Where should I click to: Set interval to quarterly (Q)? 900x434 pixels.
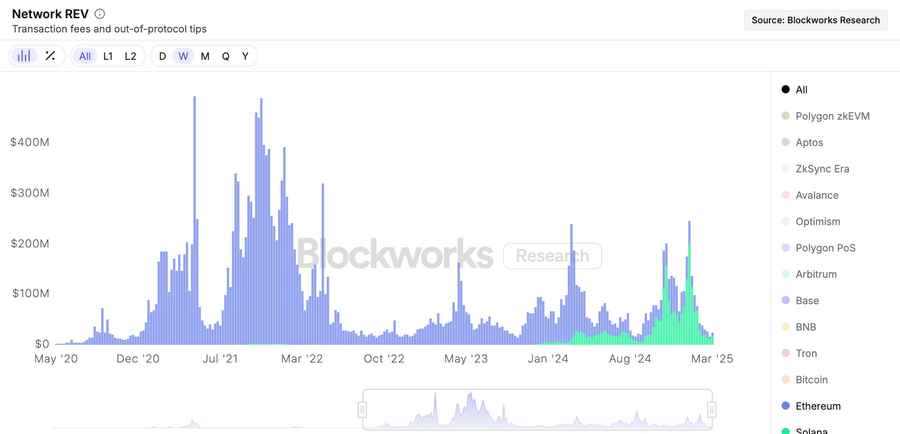click(226, 56)
